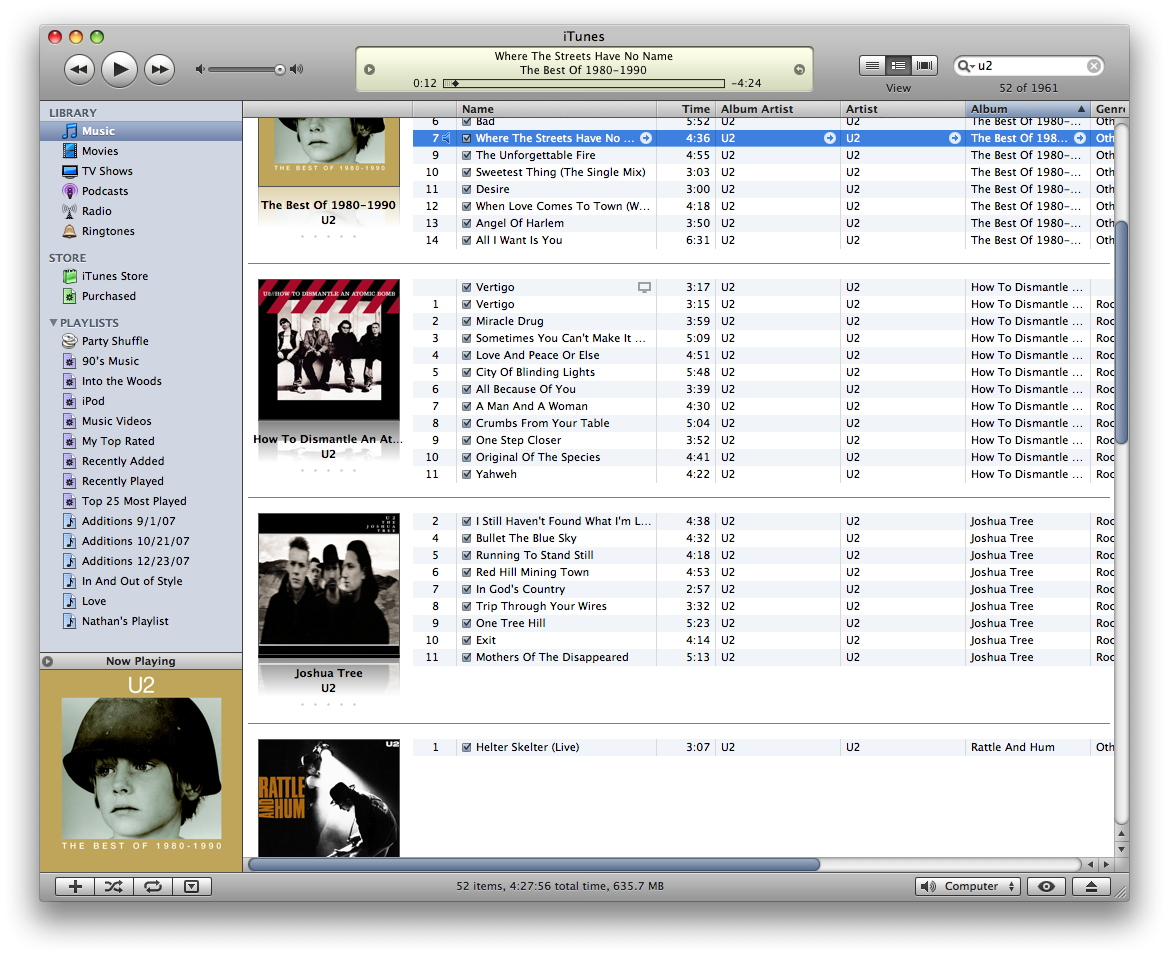Image resolution: width=1169 pixels, height=956 pixels.
Task: Click right arrow in the now-playing display
Action: point(799,69)
